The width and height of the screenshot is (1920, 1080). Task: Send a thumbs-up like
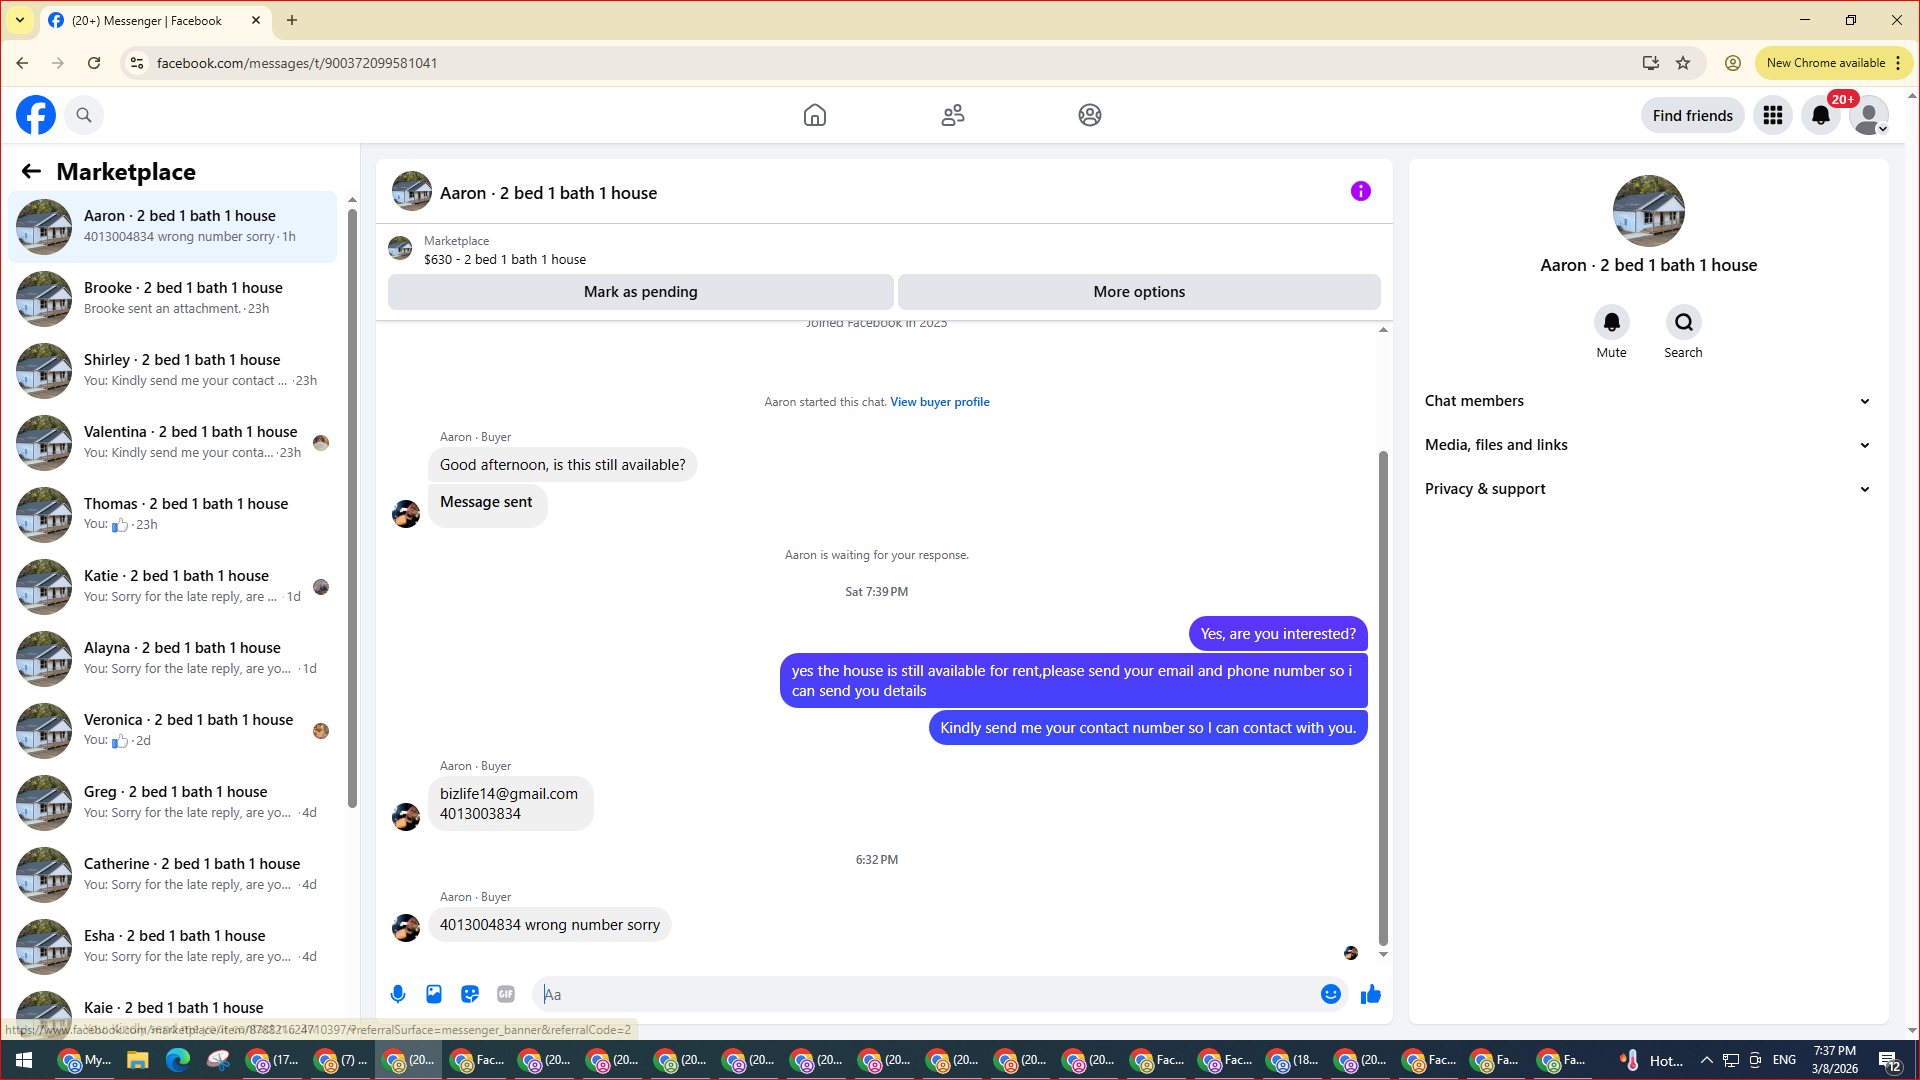tap(1371, 994)
